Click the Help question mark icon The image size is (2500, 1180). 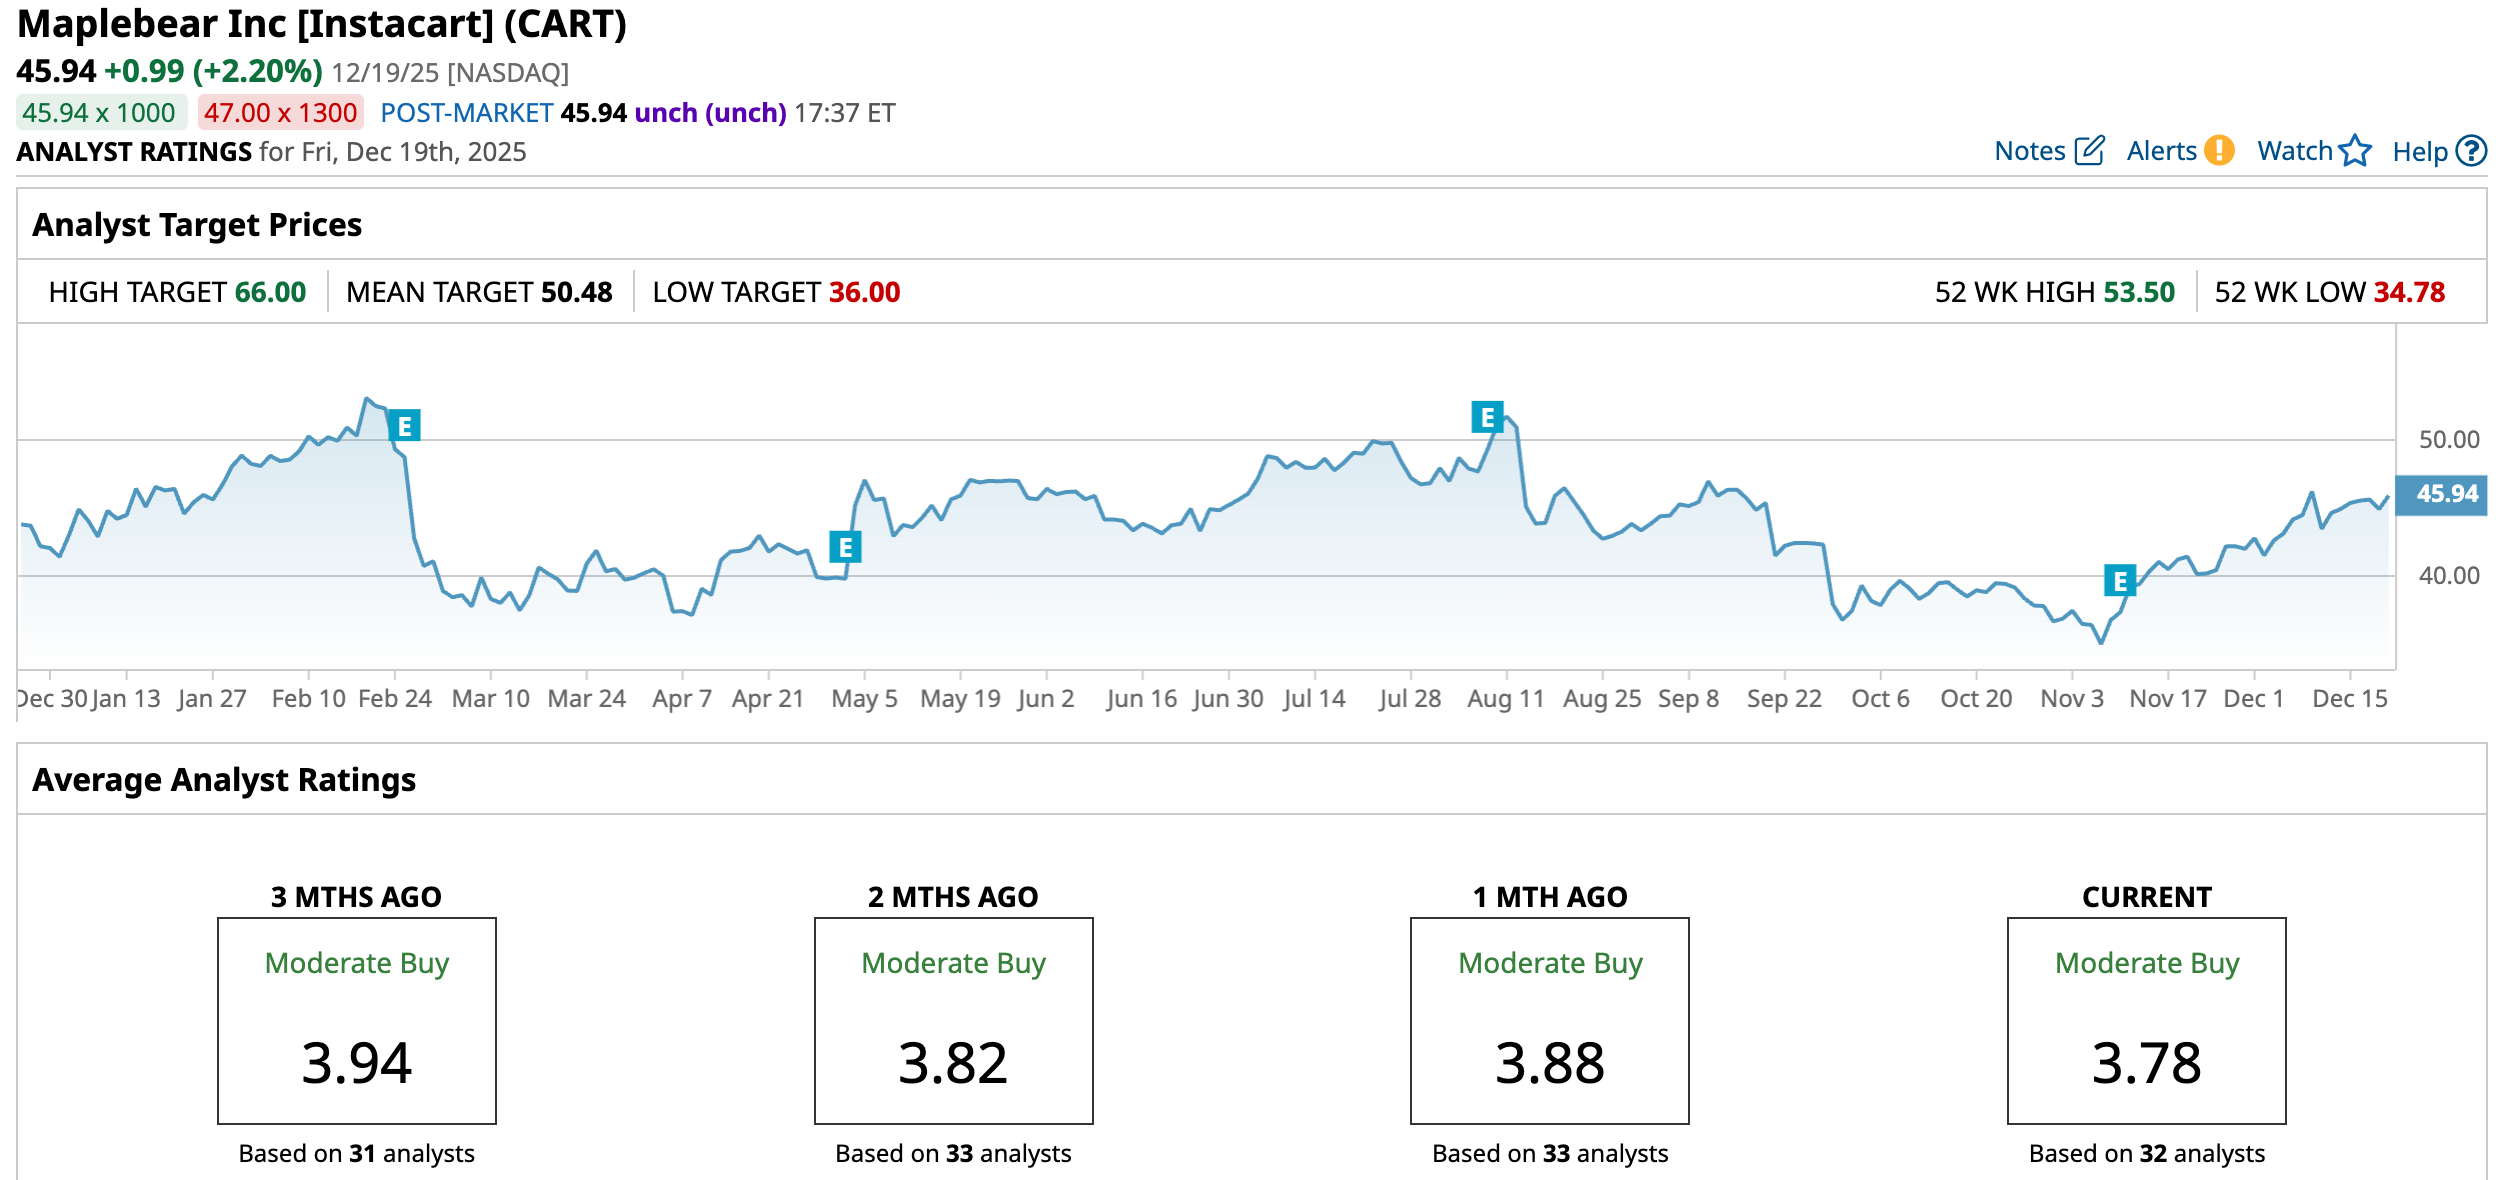click(x=2471, y=151)
